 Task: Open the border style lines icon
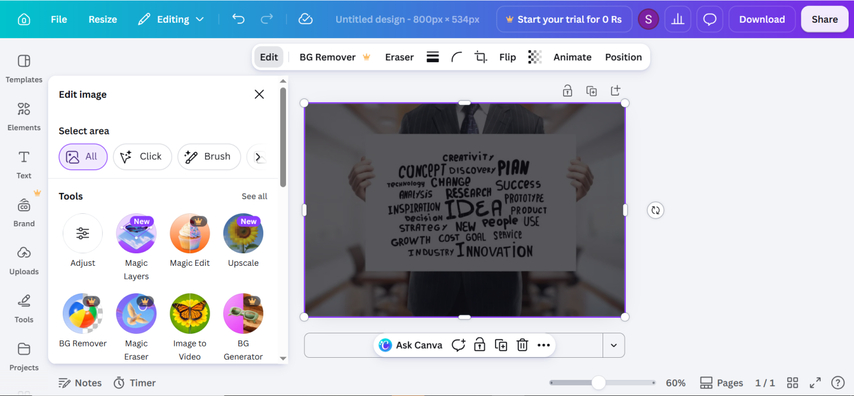433,57
